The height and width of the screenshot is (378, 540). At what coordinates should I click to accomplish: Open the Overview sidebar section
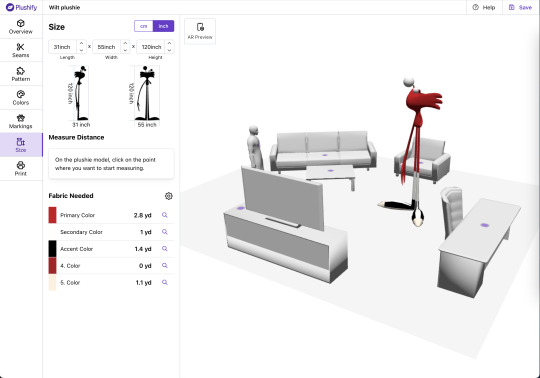pyautogui.click(x=21, y=27)
